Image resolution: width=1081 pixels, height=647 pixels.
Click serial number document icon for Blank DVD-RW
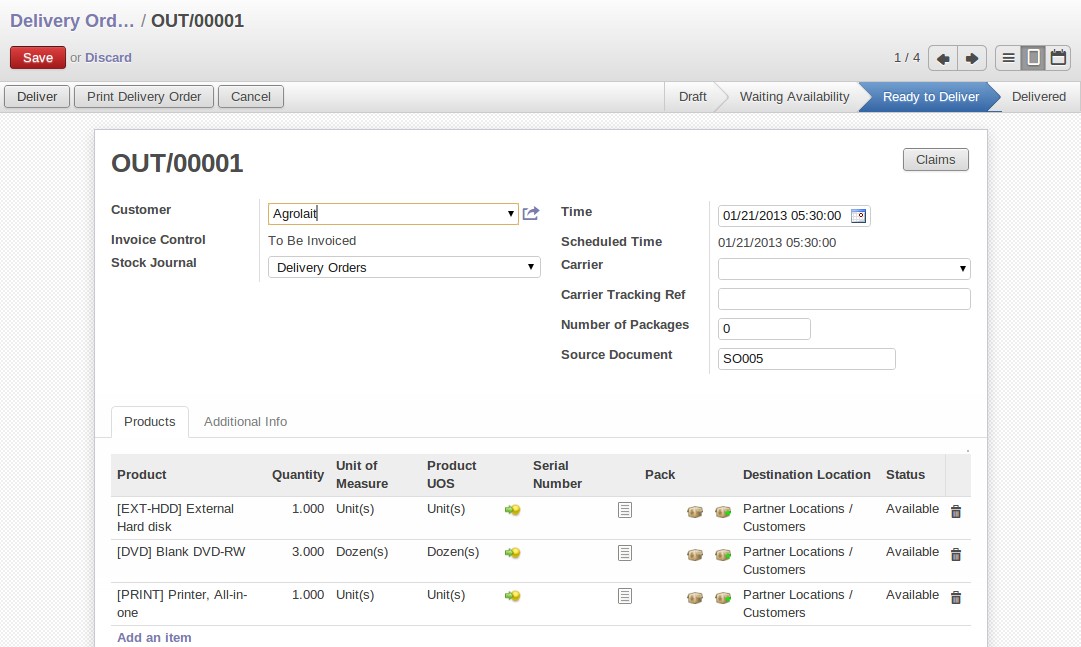click(625, 553)
